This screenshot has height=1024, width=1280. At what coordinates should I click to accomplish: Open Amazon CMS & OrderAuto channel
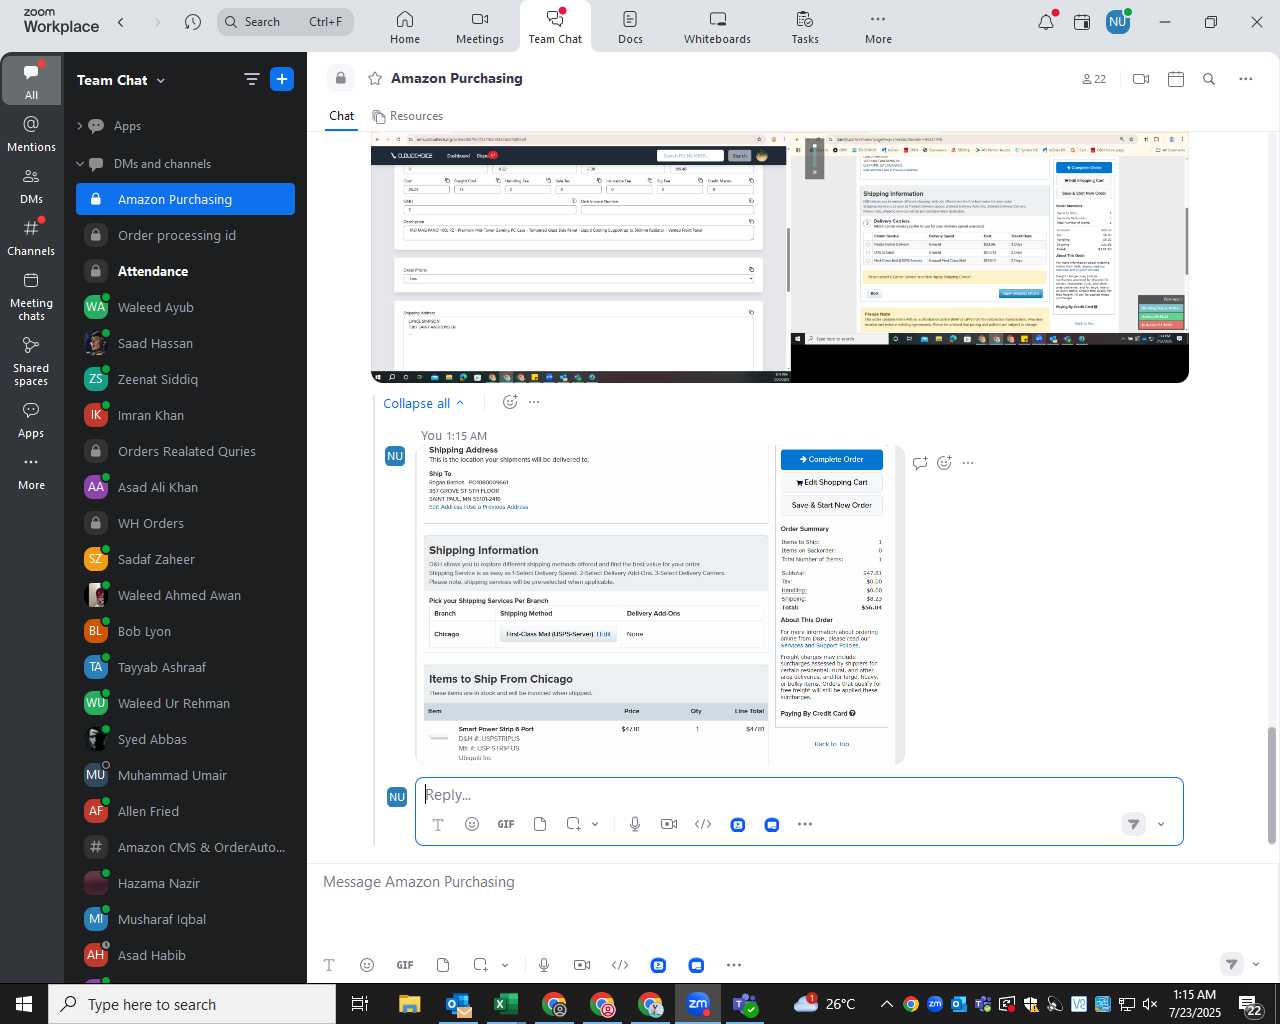point(186,847)
